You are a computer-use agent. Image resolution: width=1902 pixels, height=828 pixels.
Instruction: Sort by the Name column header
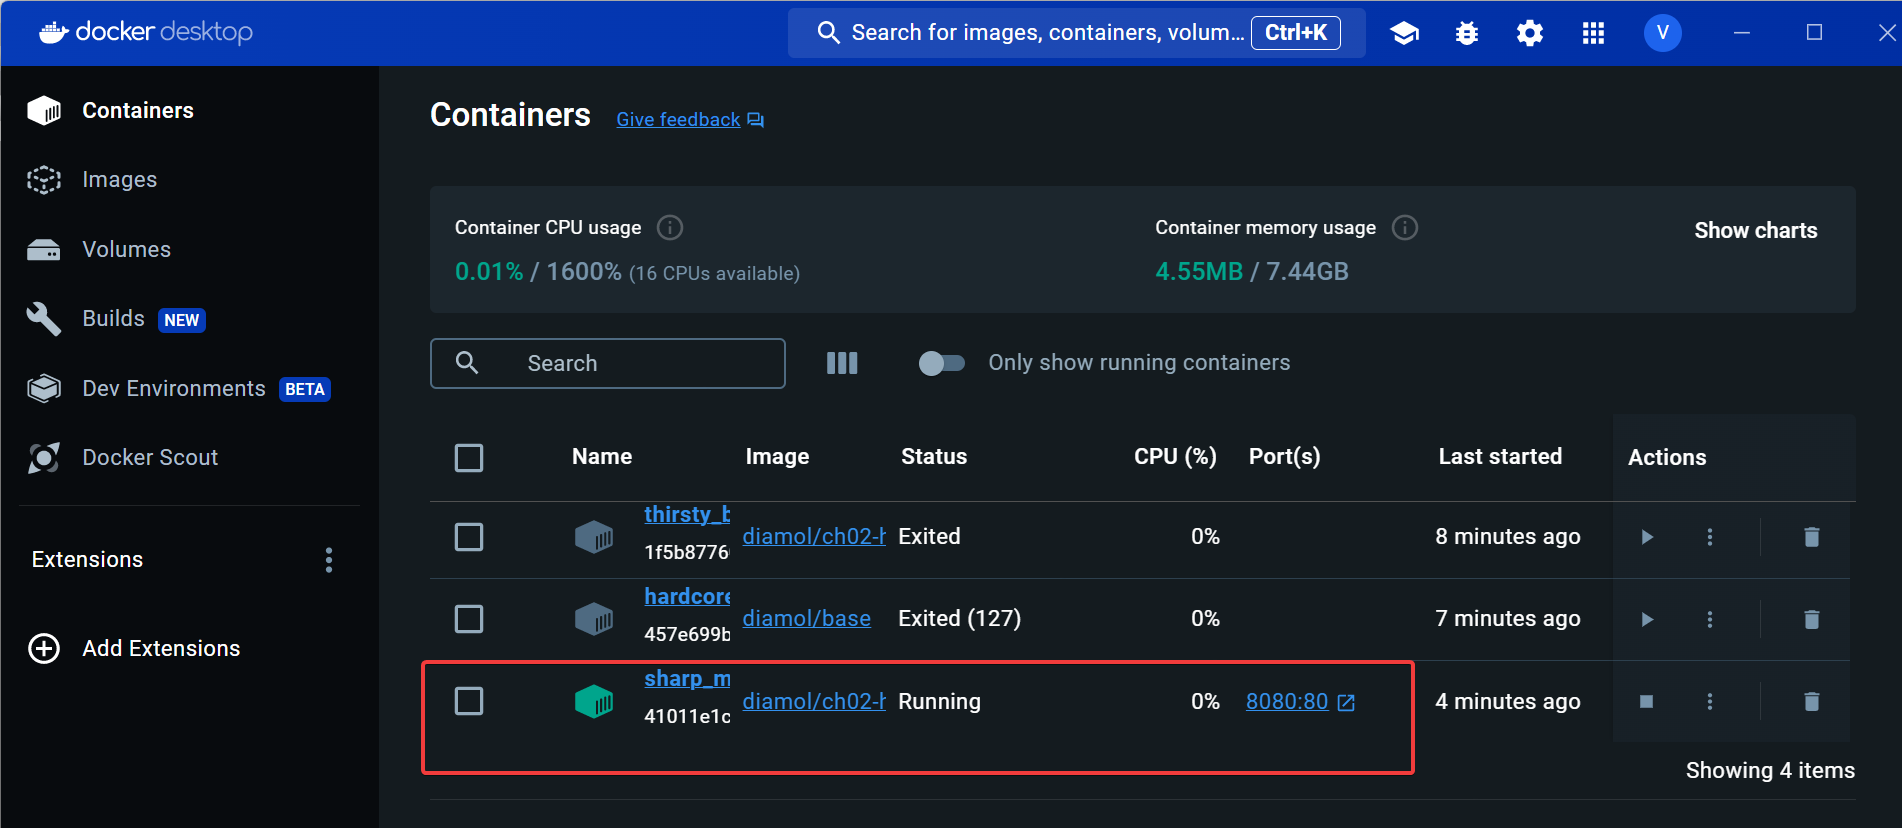pyautogui.click(x=602, y=457)
